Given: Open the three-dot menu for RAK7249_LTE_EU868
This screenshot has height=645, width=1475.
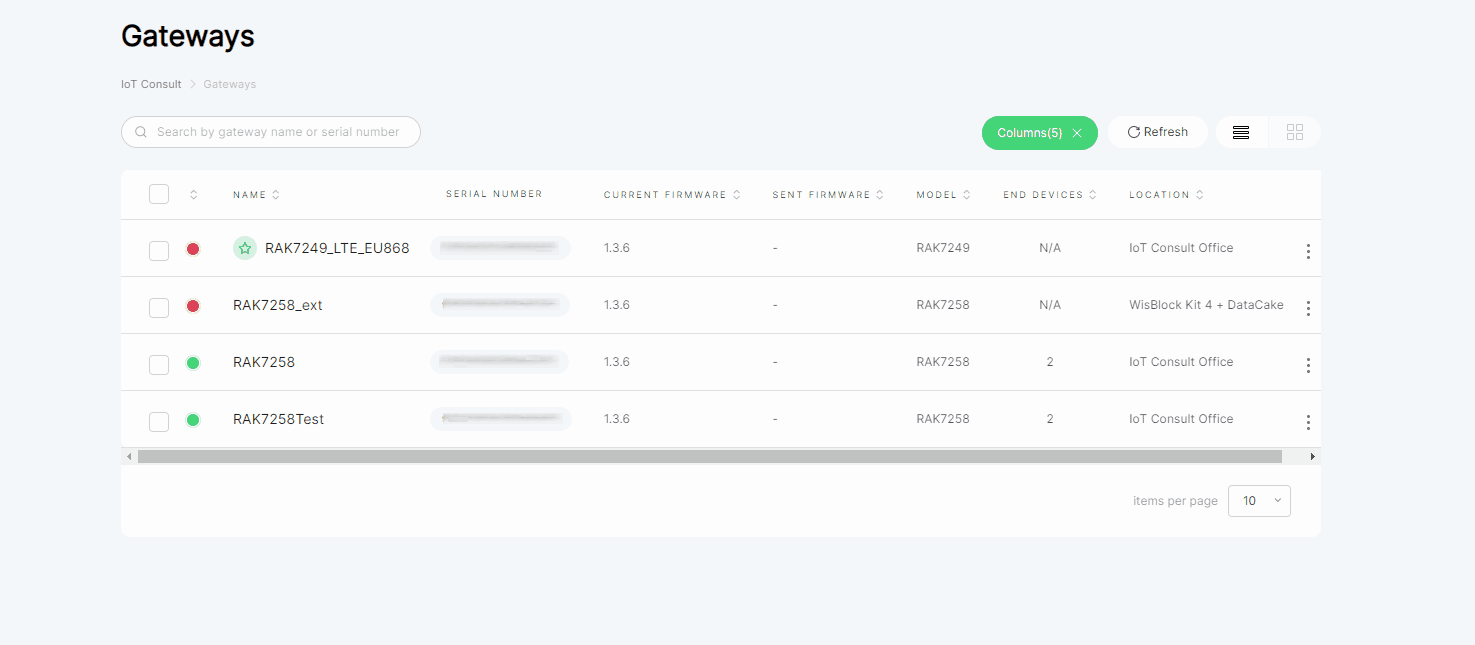Looking at the screenshot, I should [1307, 251].
